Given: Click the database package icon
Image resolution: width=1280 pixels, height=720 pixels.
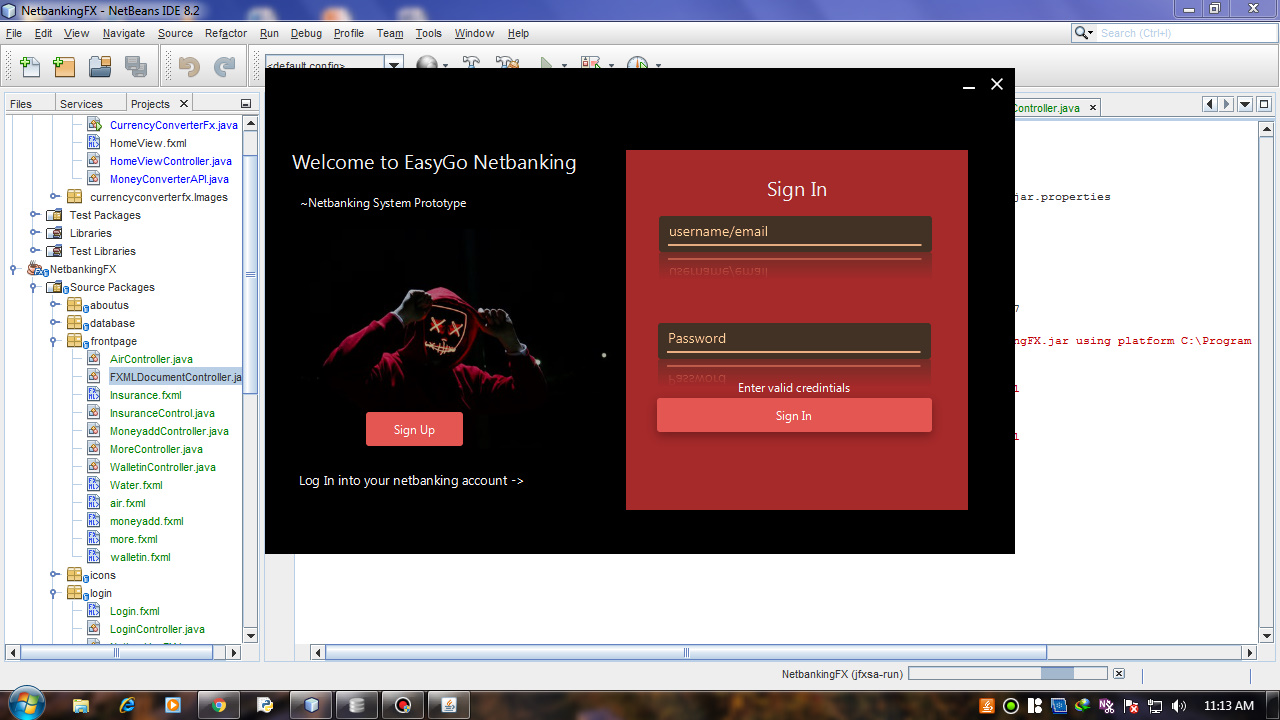Looking at the screenshot, I should [76, 323].
